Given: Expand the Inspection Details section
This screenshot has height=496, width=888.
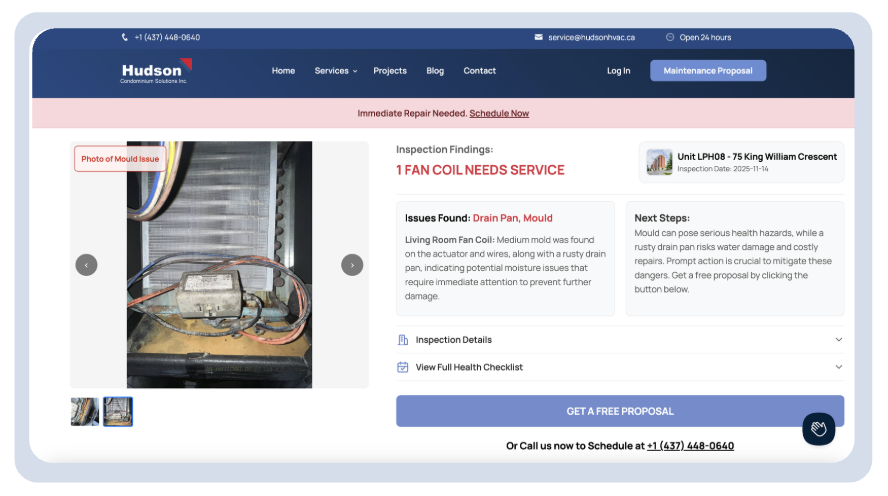Looking at the screenshot, I should (838, 340).
